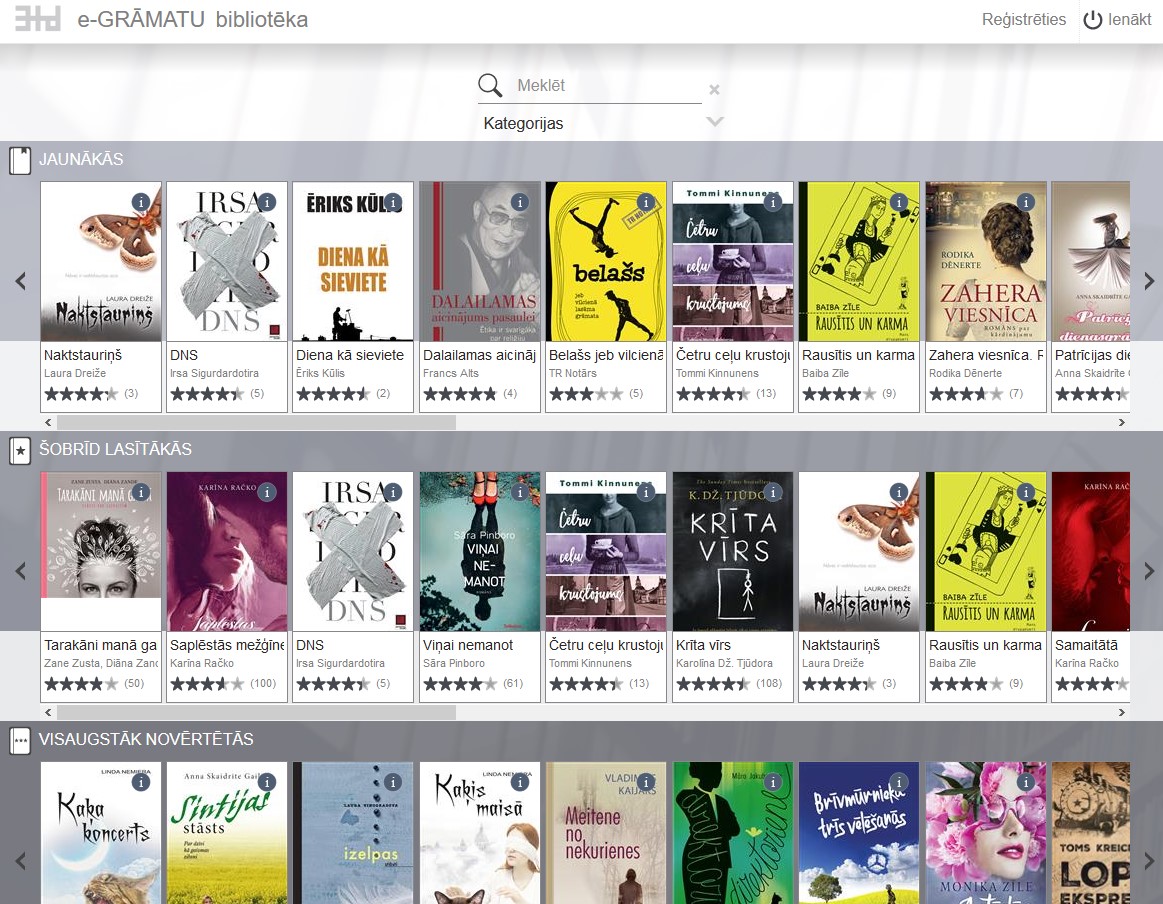
Task: Click the Tarakāni manā galvā title text
Action: (x=100, y=645)
